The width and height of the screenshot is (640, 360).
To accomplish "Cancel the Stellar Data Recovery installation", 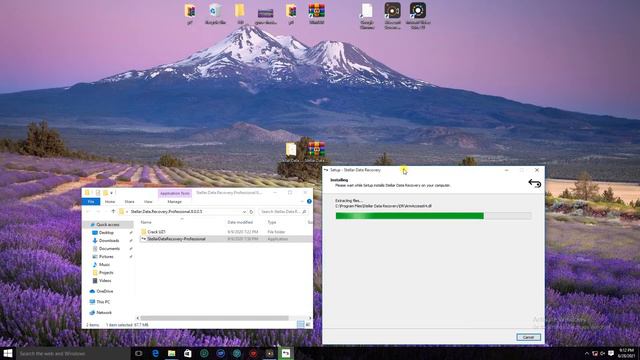I will (529, 337).
